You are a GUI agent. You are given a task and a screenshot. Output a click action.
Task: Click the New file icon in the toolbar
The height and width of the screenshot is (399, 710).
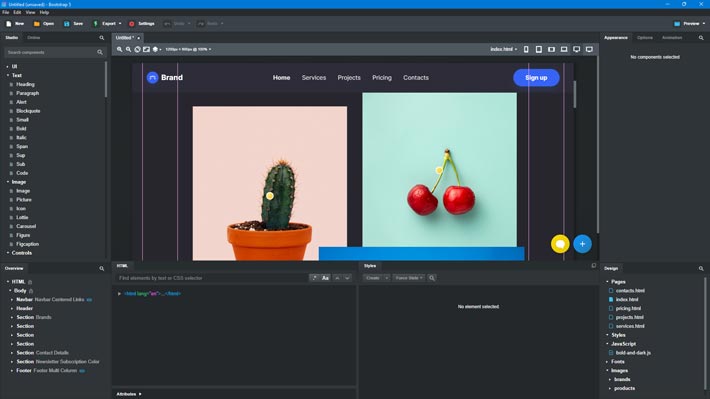[x=9, y=24]
